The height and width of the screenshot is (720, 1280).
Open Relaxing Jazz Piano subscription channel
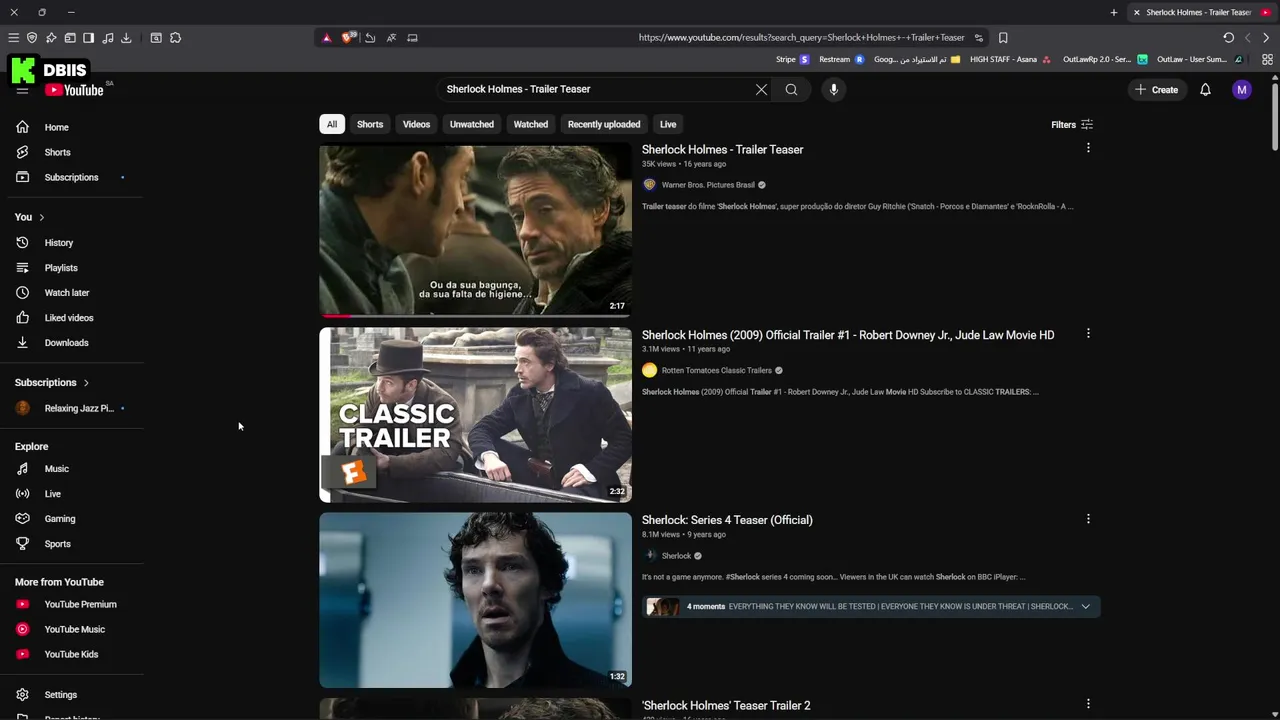72,408
